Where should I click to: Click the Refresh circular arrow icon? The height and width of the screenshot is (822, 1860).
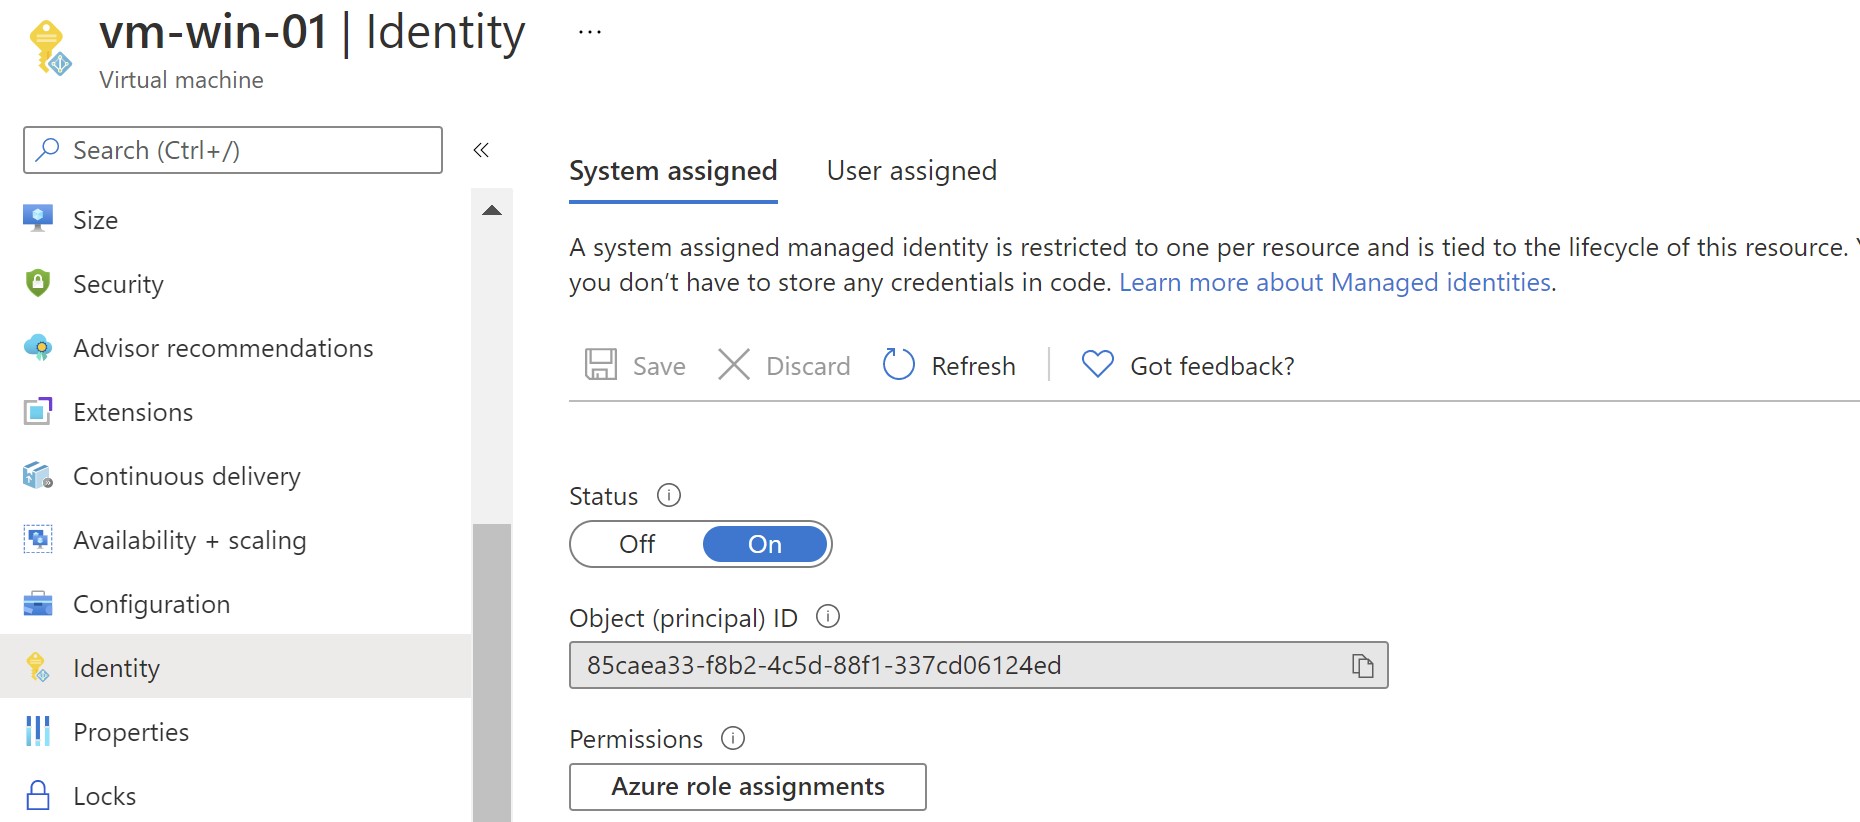[898, 364]
